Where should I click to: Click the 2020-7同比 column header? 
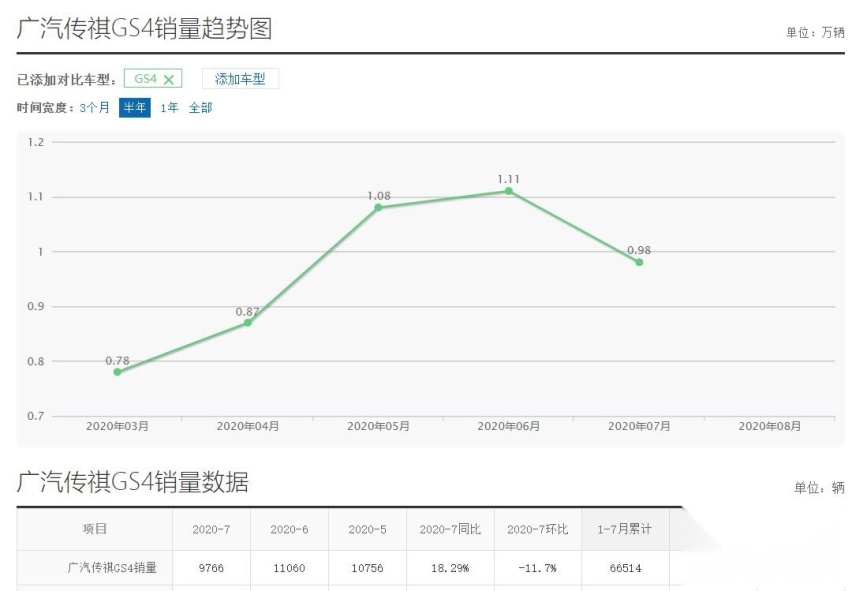point(450,529)
